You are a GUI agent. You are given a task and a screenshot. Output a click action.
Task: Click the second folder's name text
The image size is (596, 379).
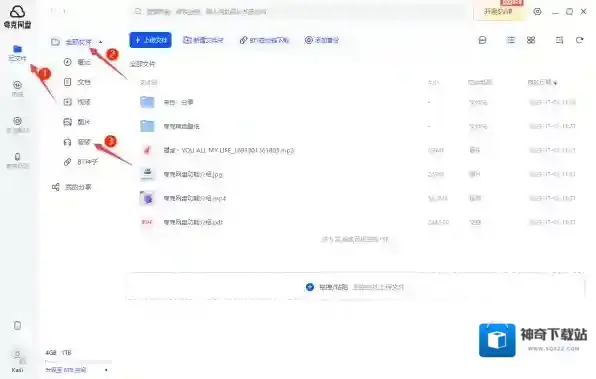pos(181,126)
